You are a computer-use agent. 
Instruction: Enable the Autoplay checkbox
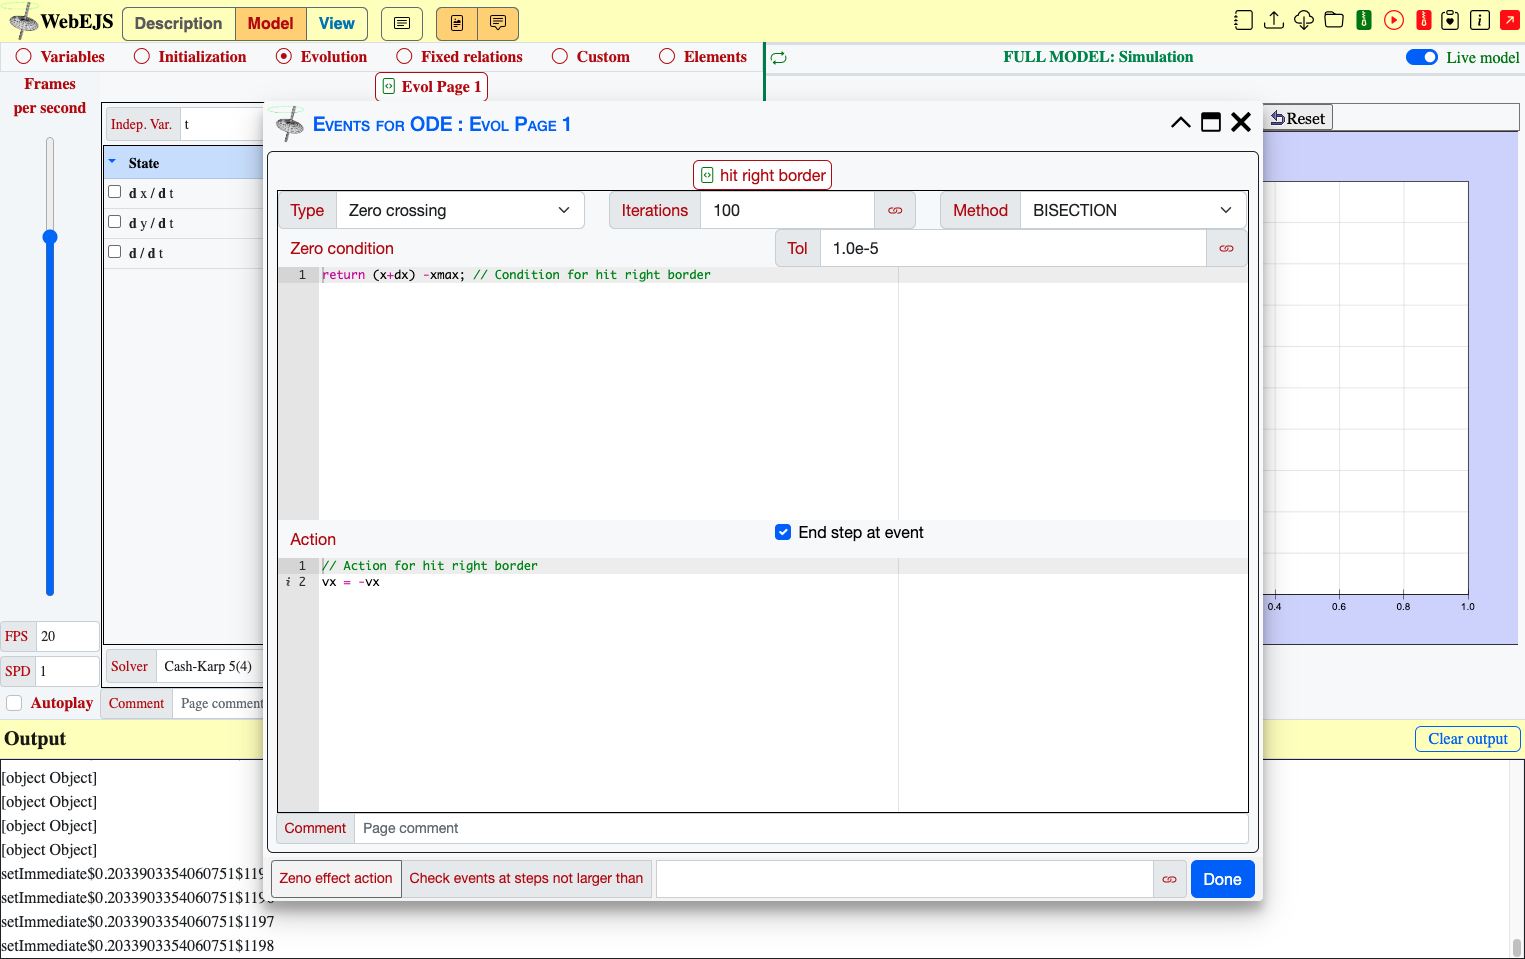point(14,703)
